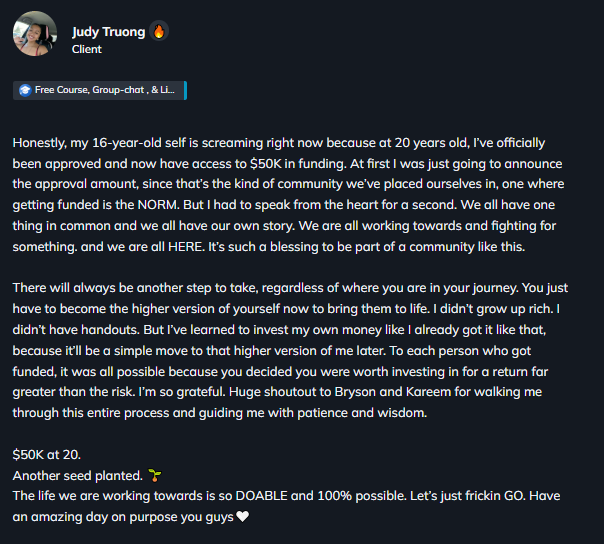Click the blue bar ending the tag
604x544 pixels.
186,90
